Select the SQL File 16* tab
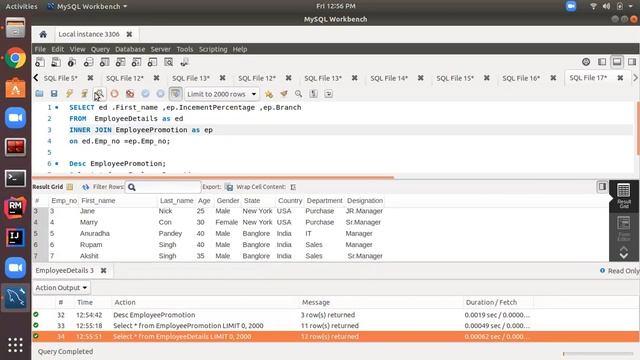The image size is (640, 360). [x=521, y=78]
